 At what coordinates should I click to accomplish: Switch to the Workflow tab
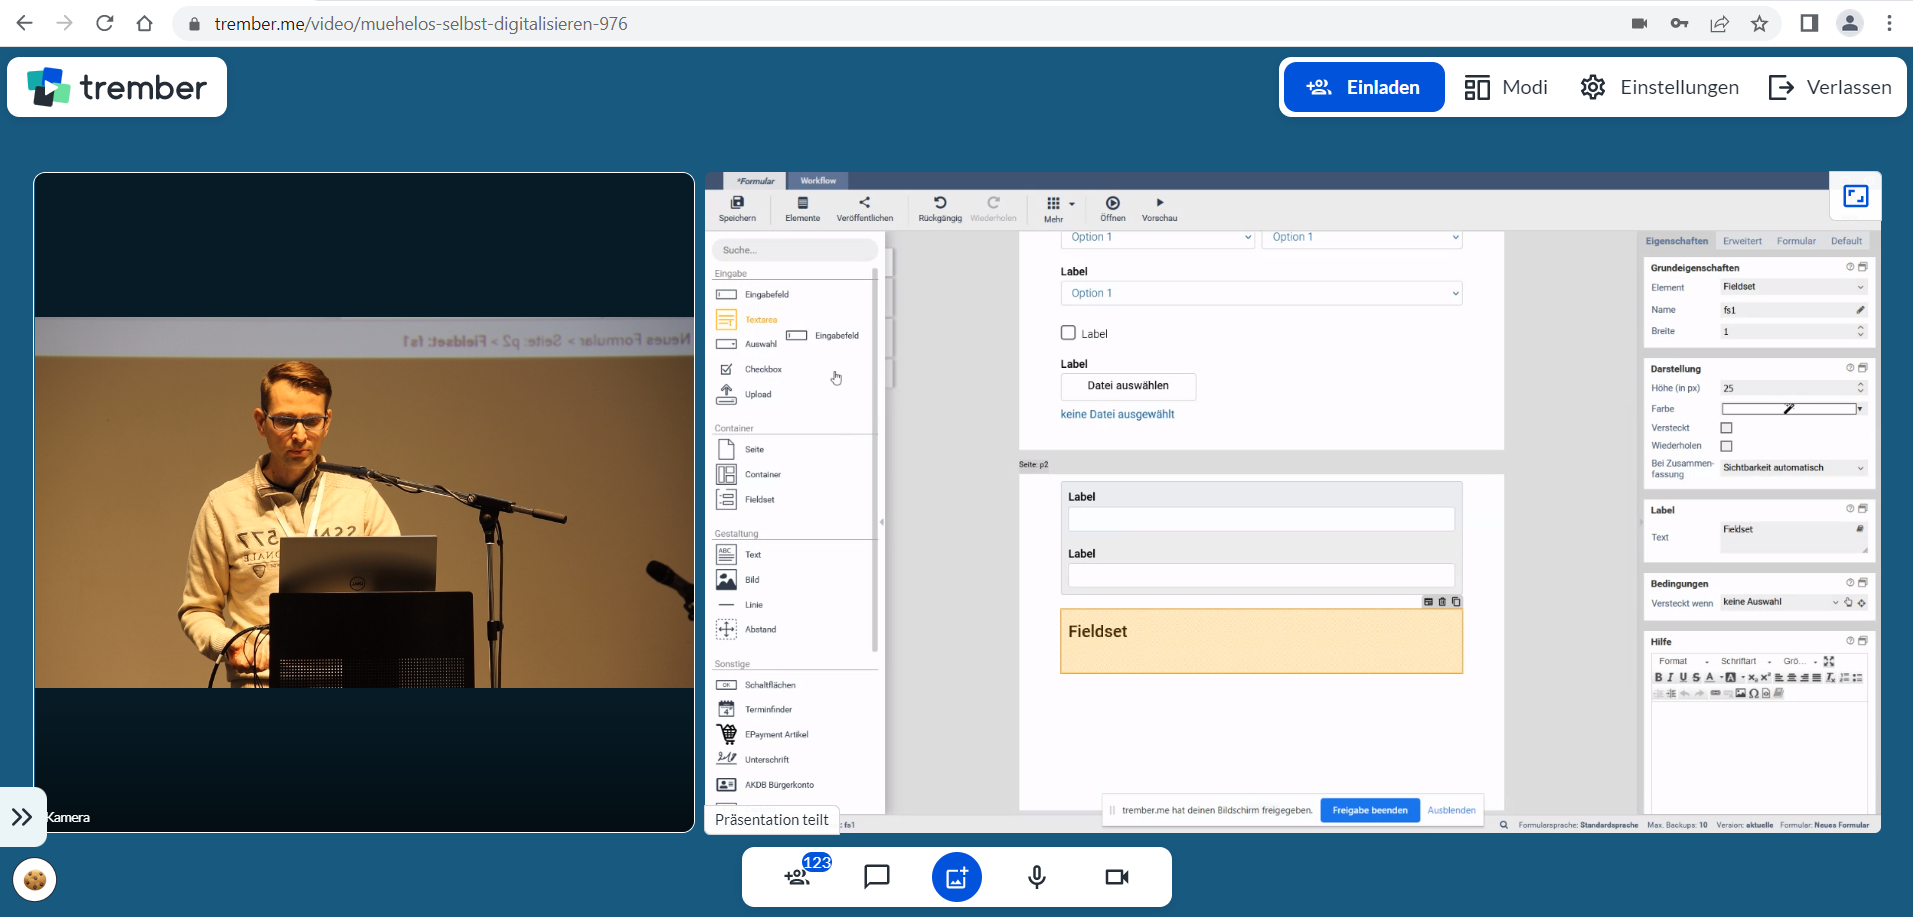pyautogui.click(x=818, y=181)
